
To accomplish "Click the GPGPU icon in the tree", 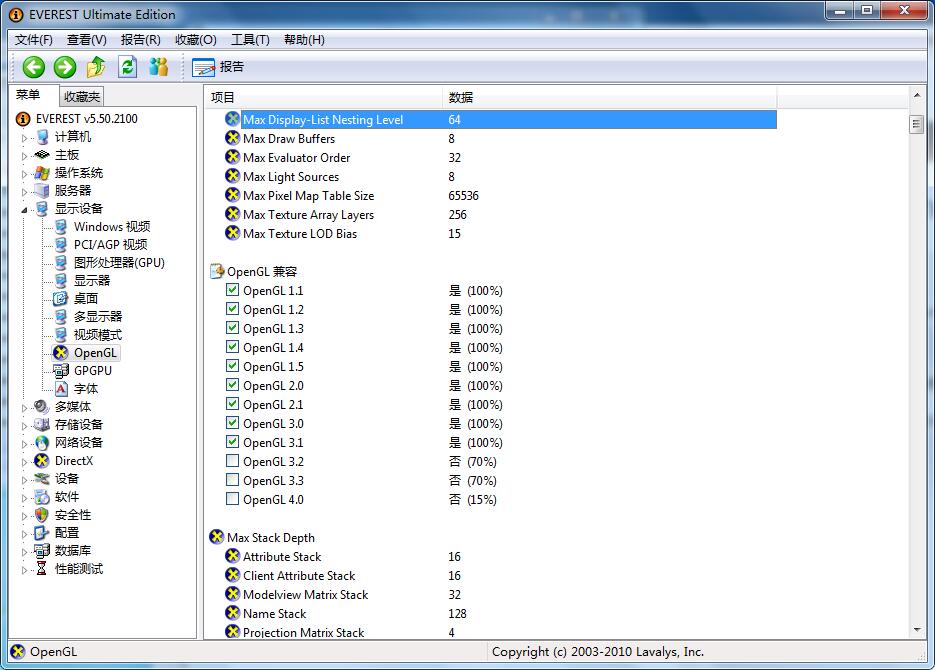I will tap(60, 371).
